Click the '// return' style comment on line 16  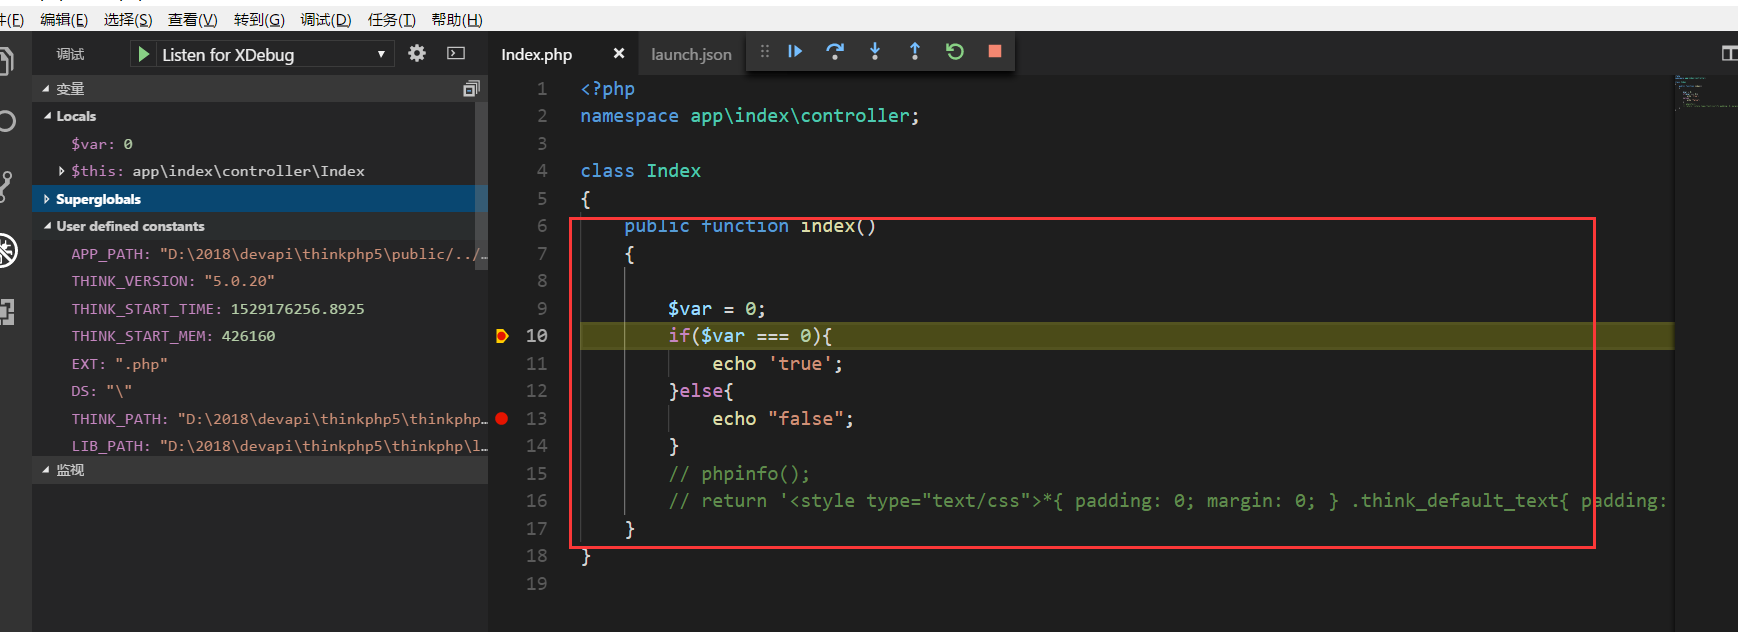click(x=1167, y=501)
